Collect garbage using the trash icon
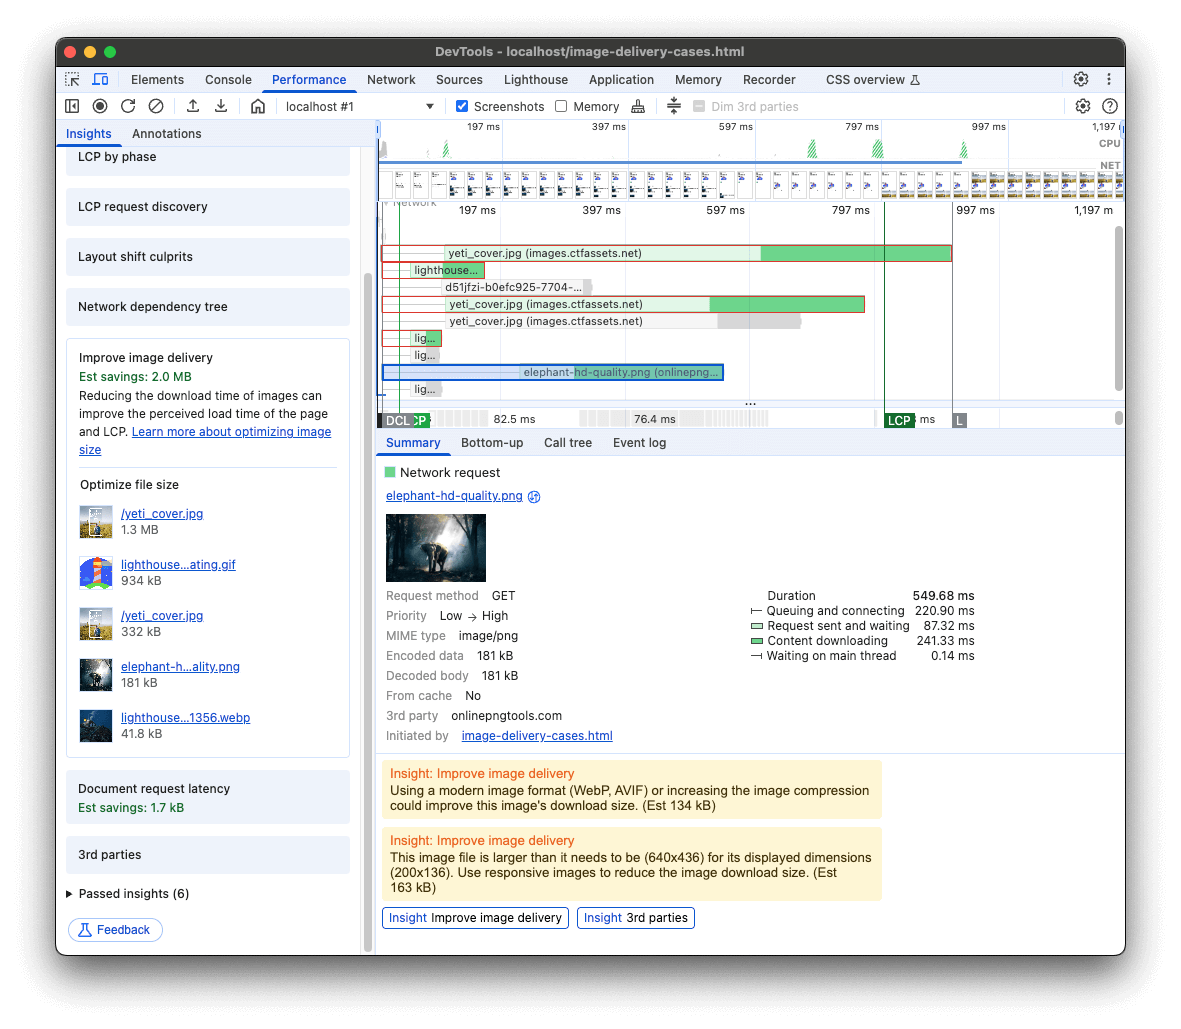This screenshot has width=1181, height=1029. [638, 105]
